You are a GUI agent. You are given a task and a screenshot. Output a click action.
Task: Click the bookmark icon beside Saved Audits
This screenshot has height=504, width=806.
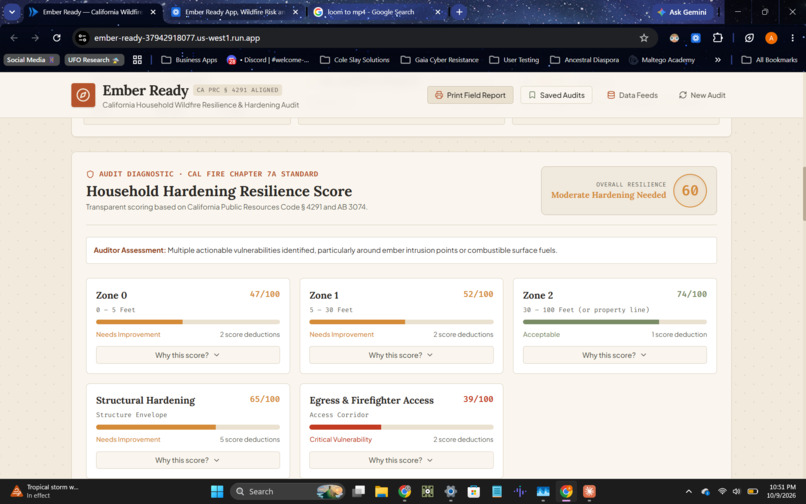[x=532, y=95]
